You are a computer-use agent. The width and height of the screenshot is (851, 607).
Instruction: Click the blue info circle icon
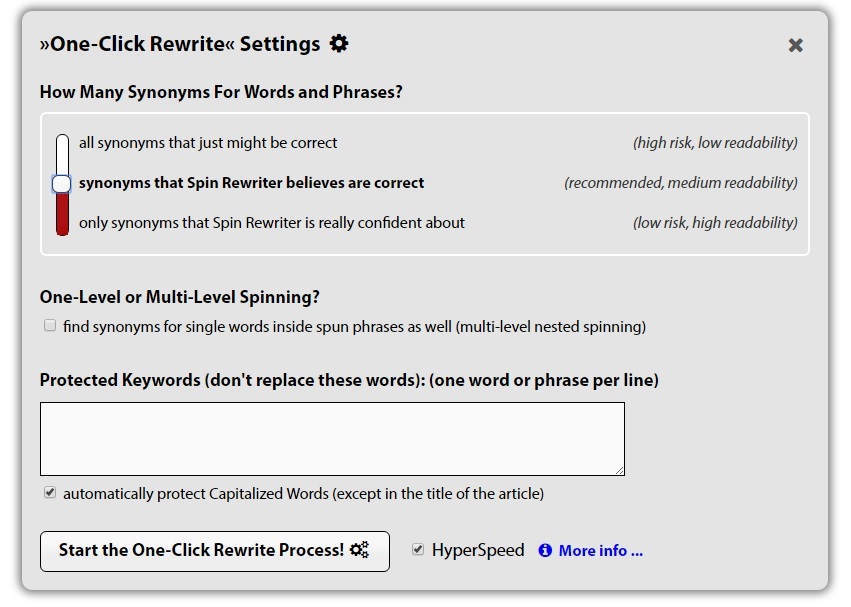tap(545, 551)
